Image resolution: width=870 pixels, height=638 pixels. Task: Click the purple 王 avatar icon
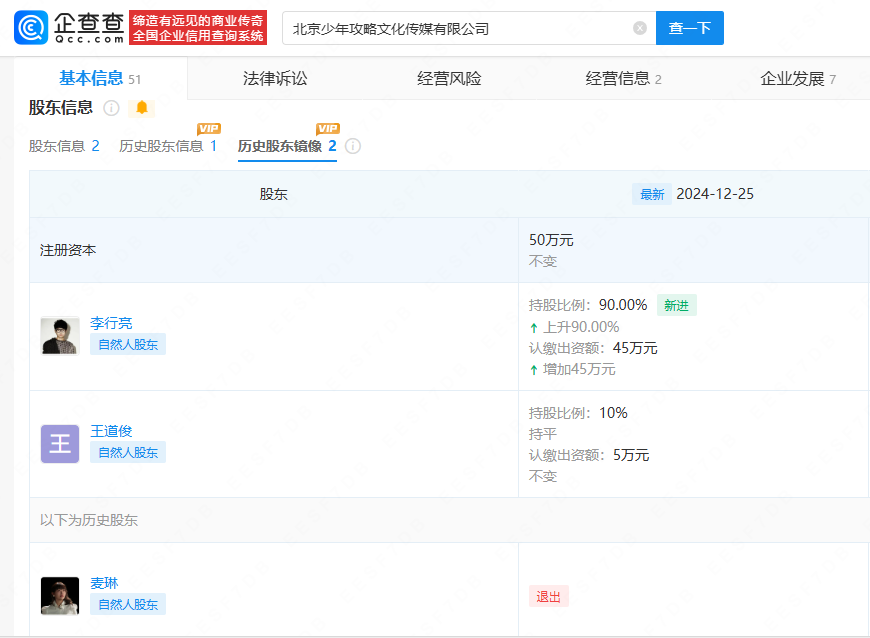[x=60, y=443]
